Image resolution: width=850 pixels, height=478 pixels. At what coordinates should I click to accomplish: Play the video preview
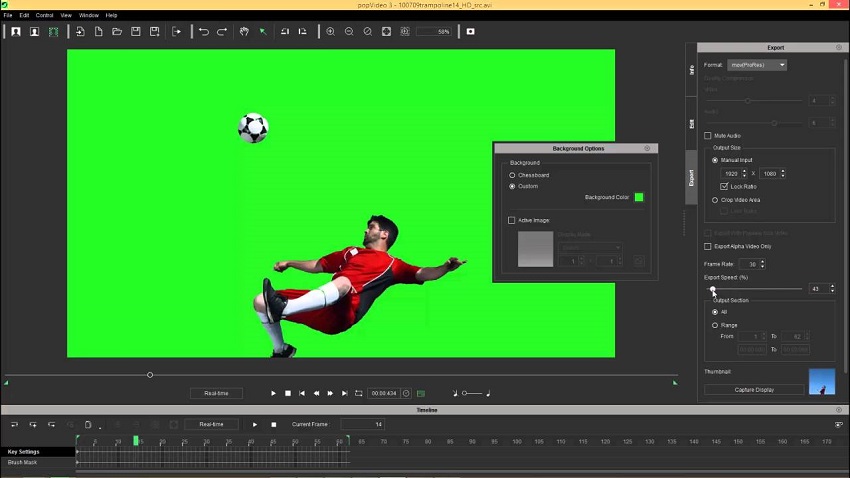273,393
